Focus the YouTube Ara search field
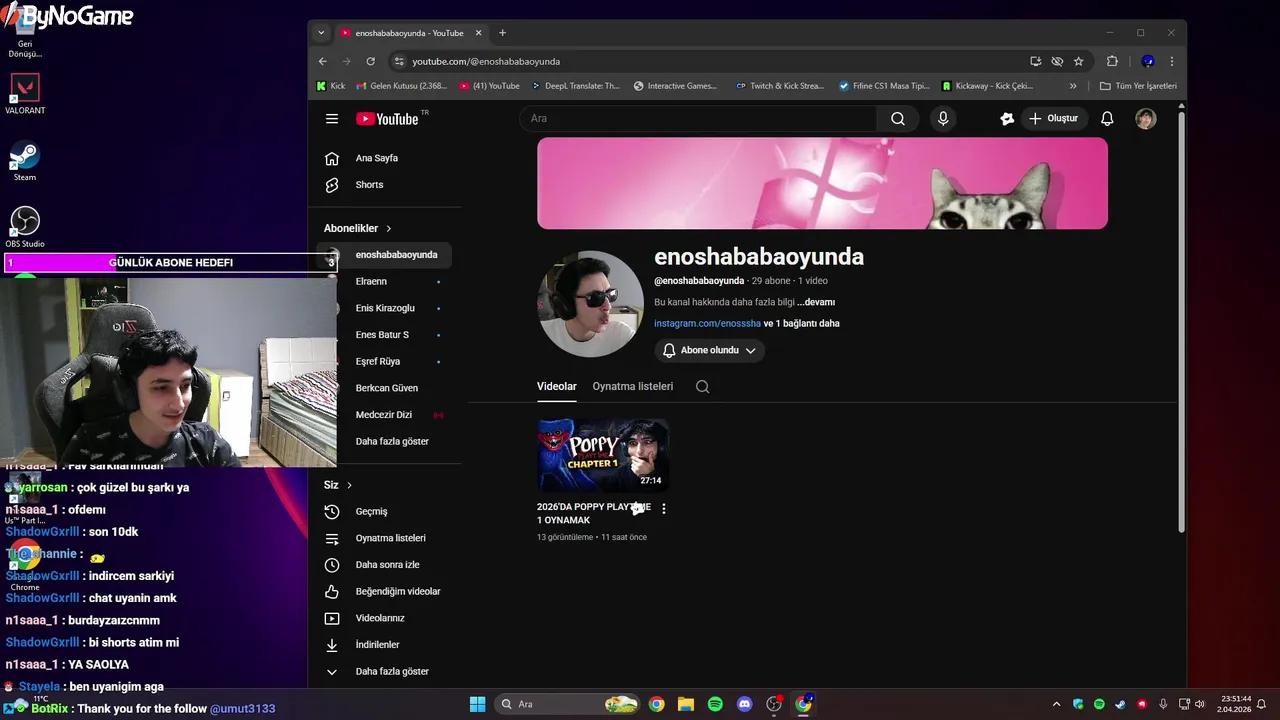The width and height of the screenshot is (1280, 720). point(698,119)
